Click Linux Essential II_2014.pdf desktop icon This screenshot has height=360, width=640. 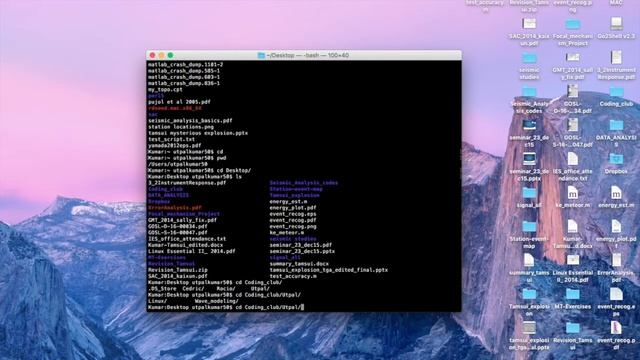(x=573, y=260)
